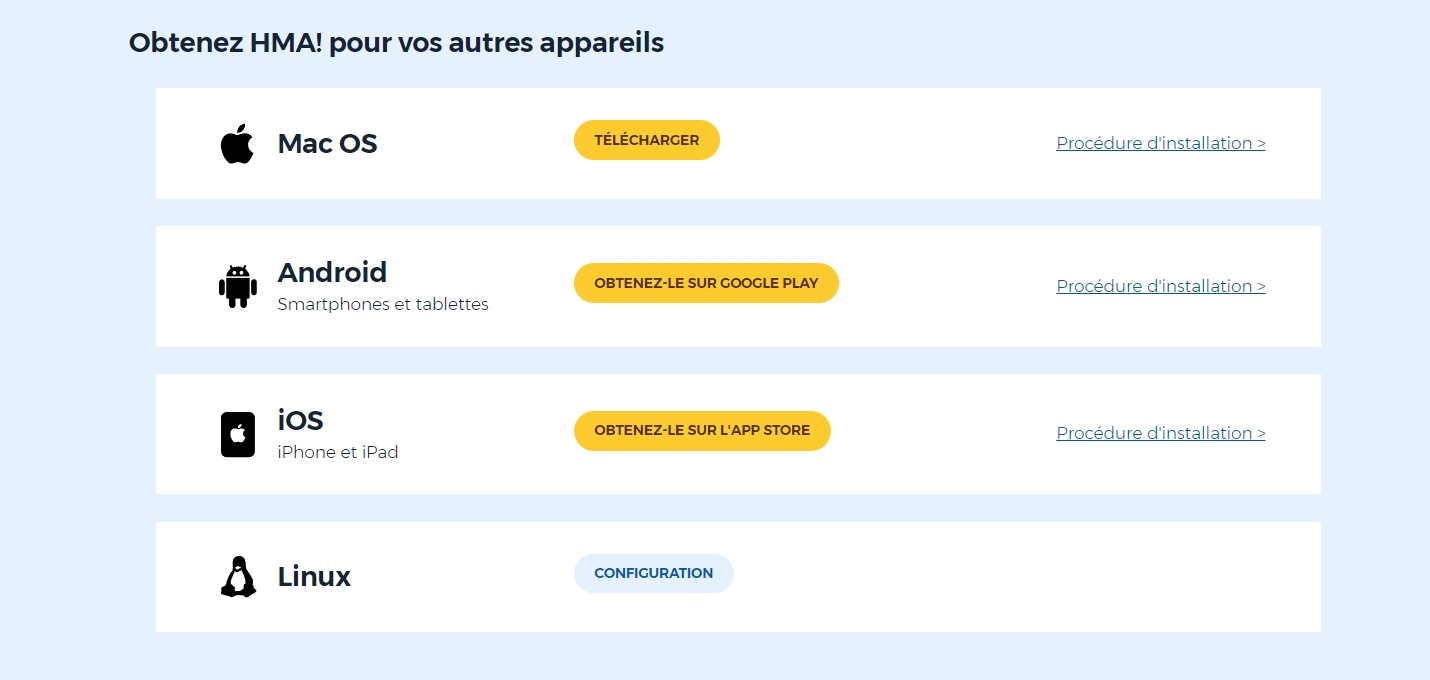Click the iPhone et iPad subtitle

[338, 452]
